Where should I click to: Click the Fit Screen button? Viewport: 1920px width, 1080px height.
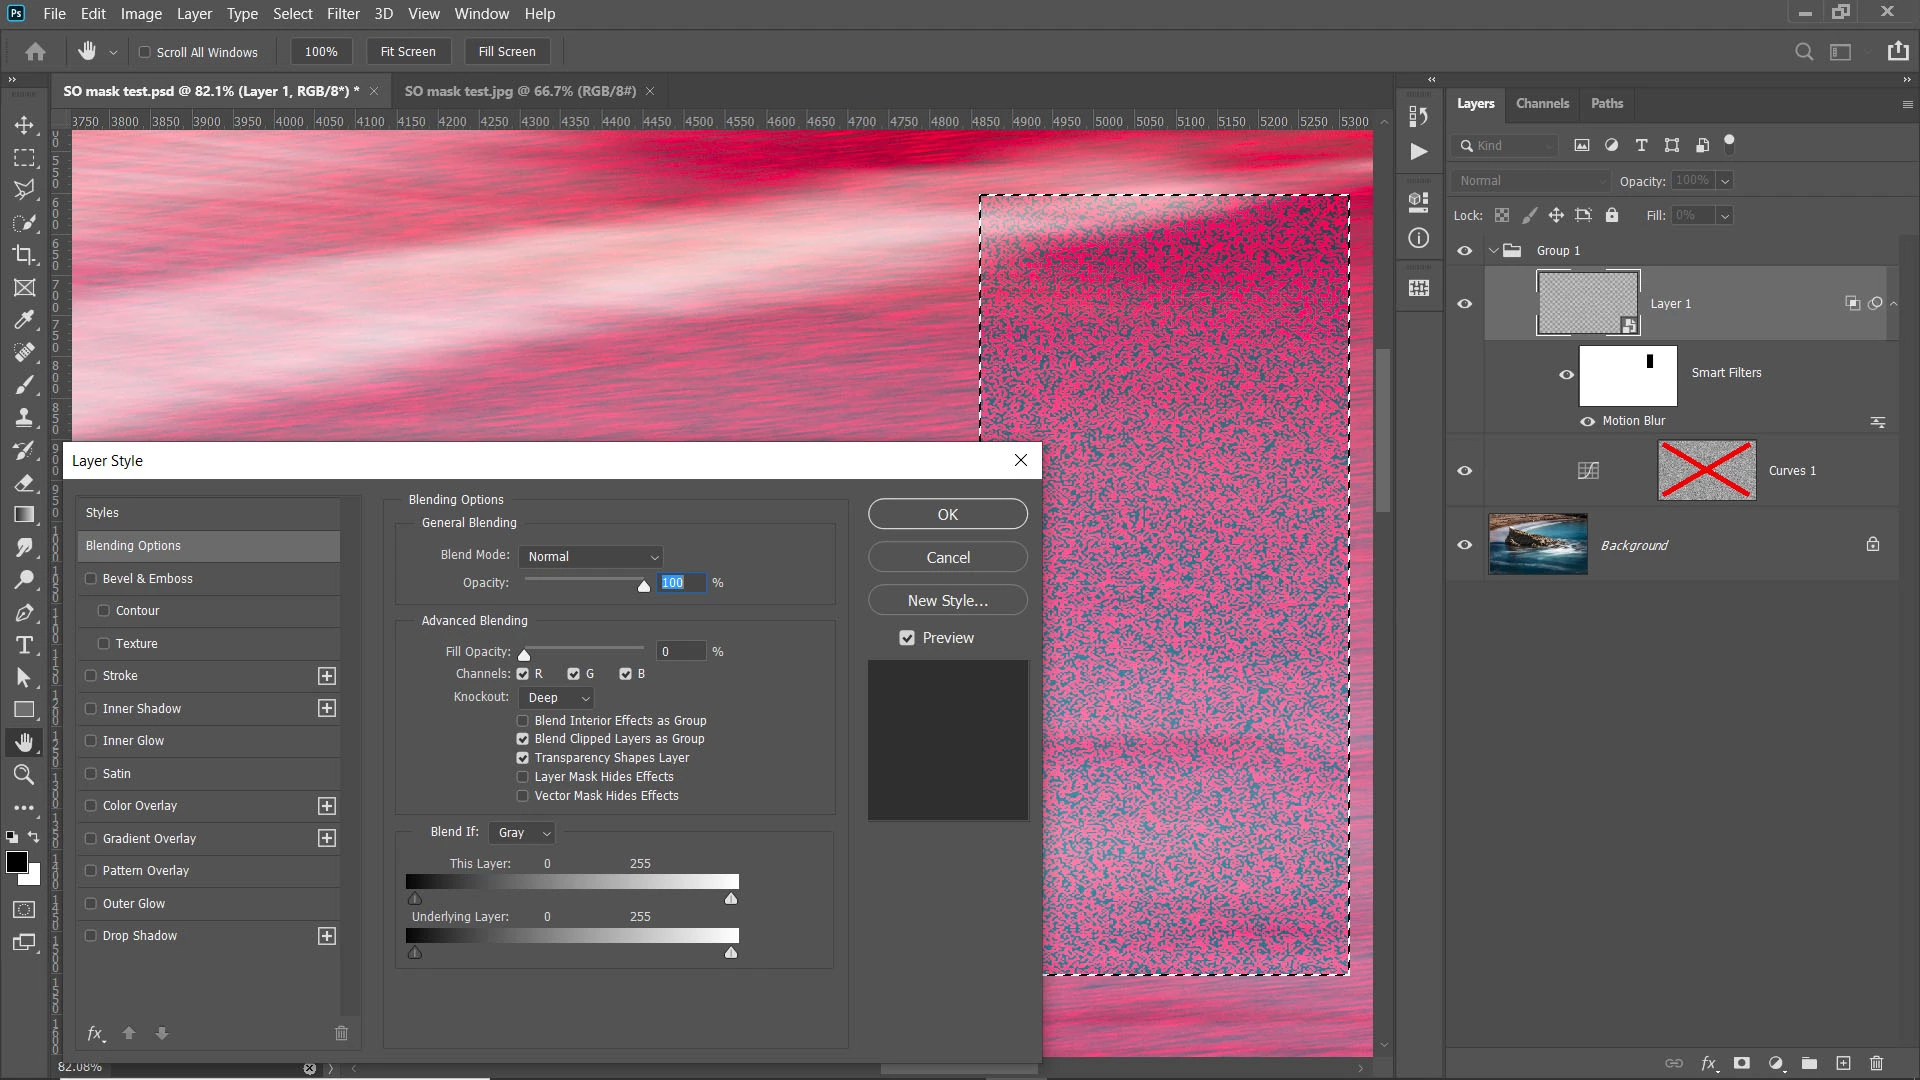(x=408, y=52)
